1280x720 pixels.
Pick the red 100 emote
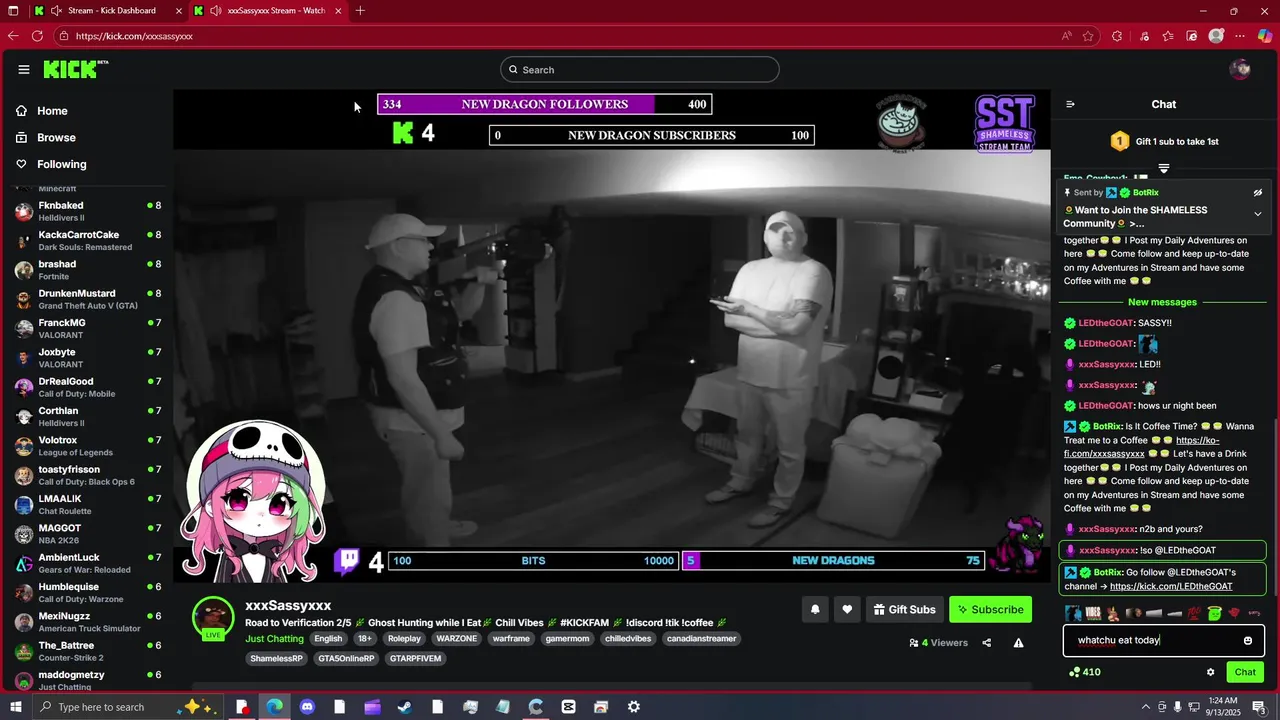[x=1194, y=613]
